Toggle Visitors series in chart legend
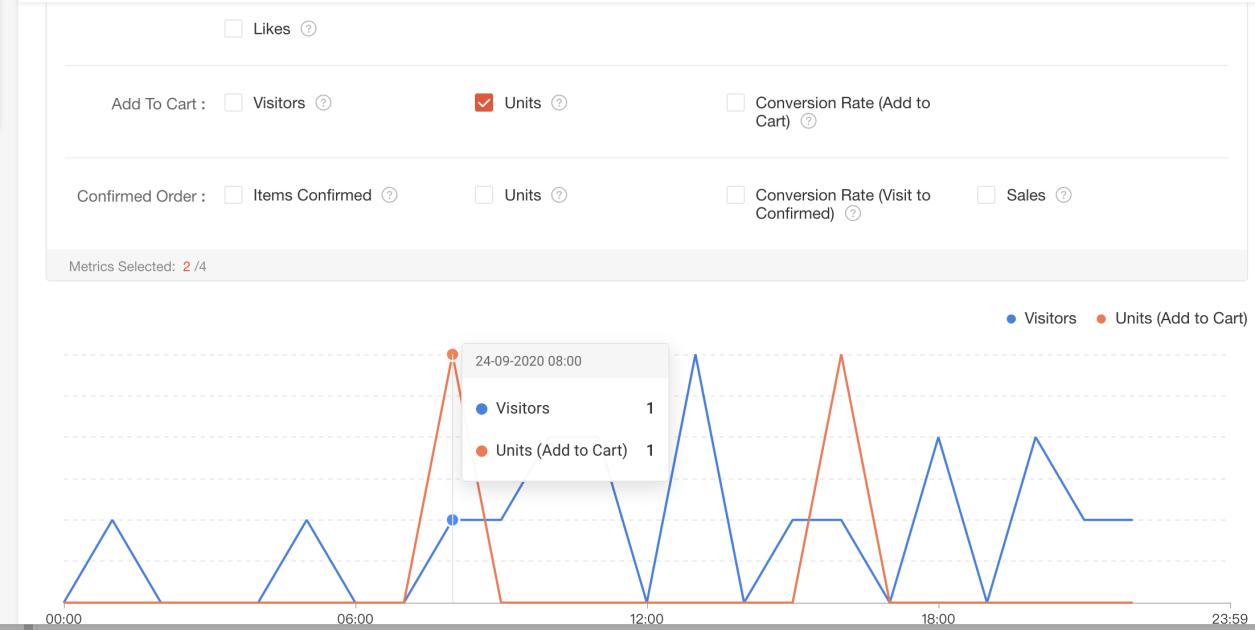 pyautogui.click(x=1041, y=318)
